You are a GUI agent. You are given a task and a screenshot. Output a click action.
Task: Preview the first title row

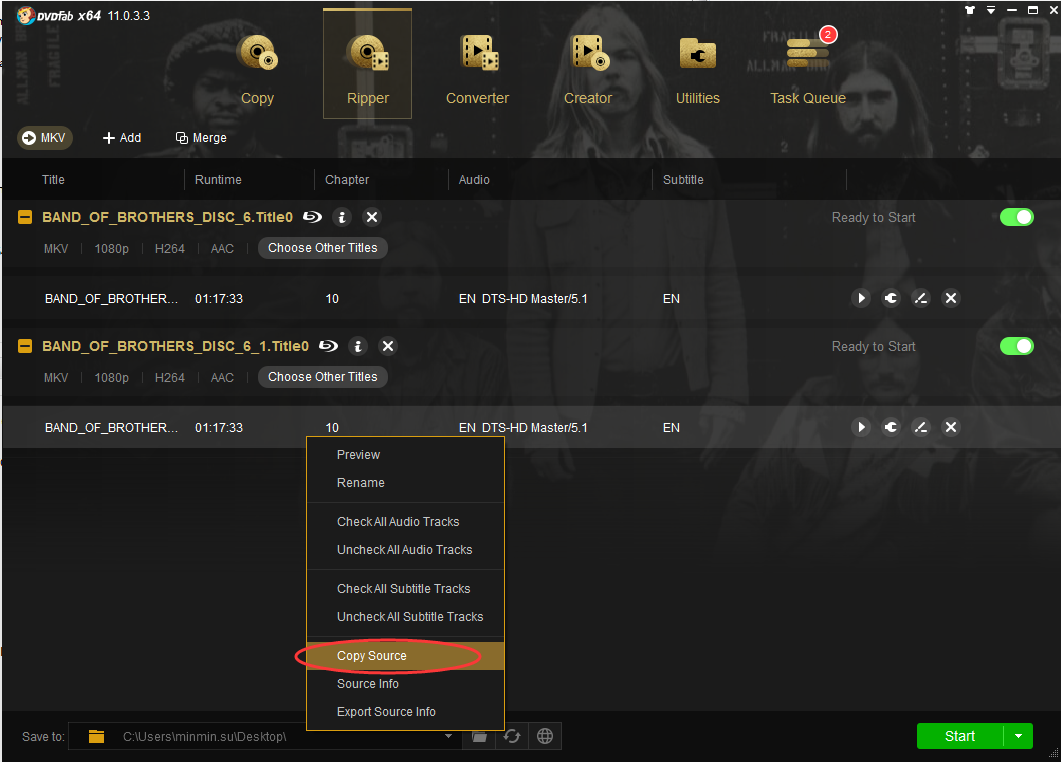coord(861,298)
